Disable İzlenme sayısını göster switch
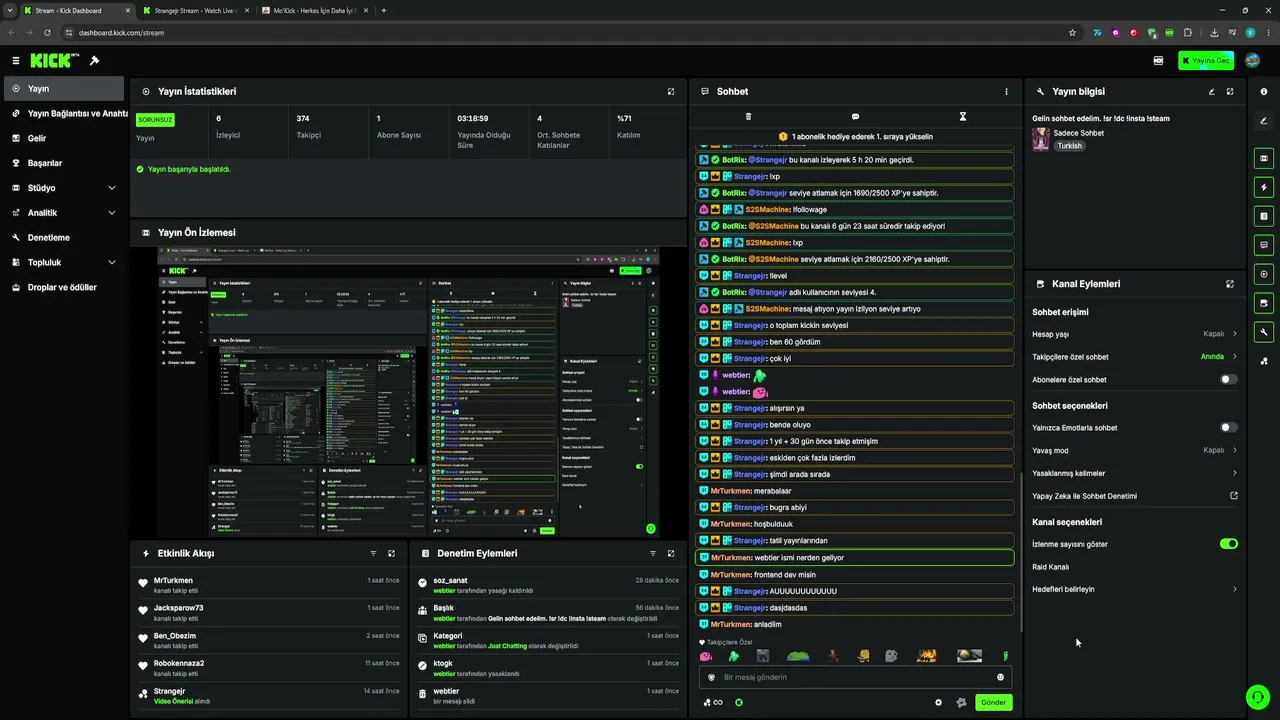 coord(1229,544)
